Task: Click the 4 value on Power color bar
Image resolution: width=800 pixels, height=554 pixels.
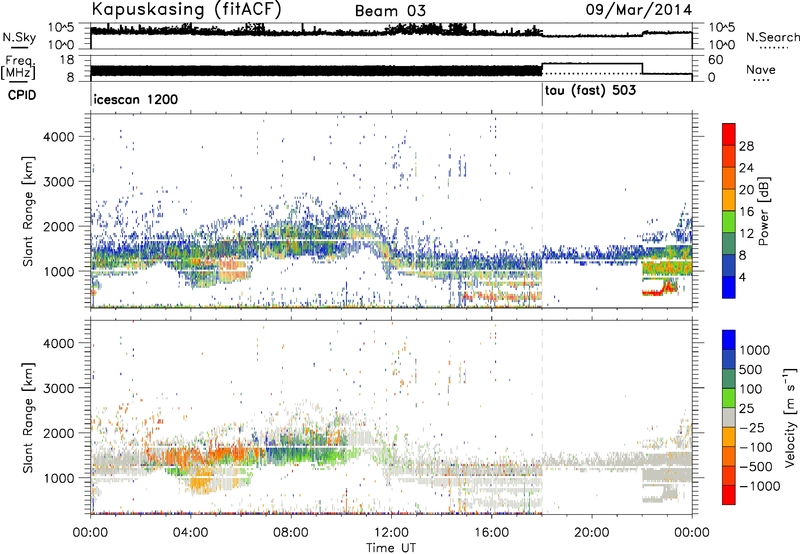Action: click(x=743, y=277)
